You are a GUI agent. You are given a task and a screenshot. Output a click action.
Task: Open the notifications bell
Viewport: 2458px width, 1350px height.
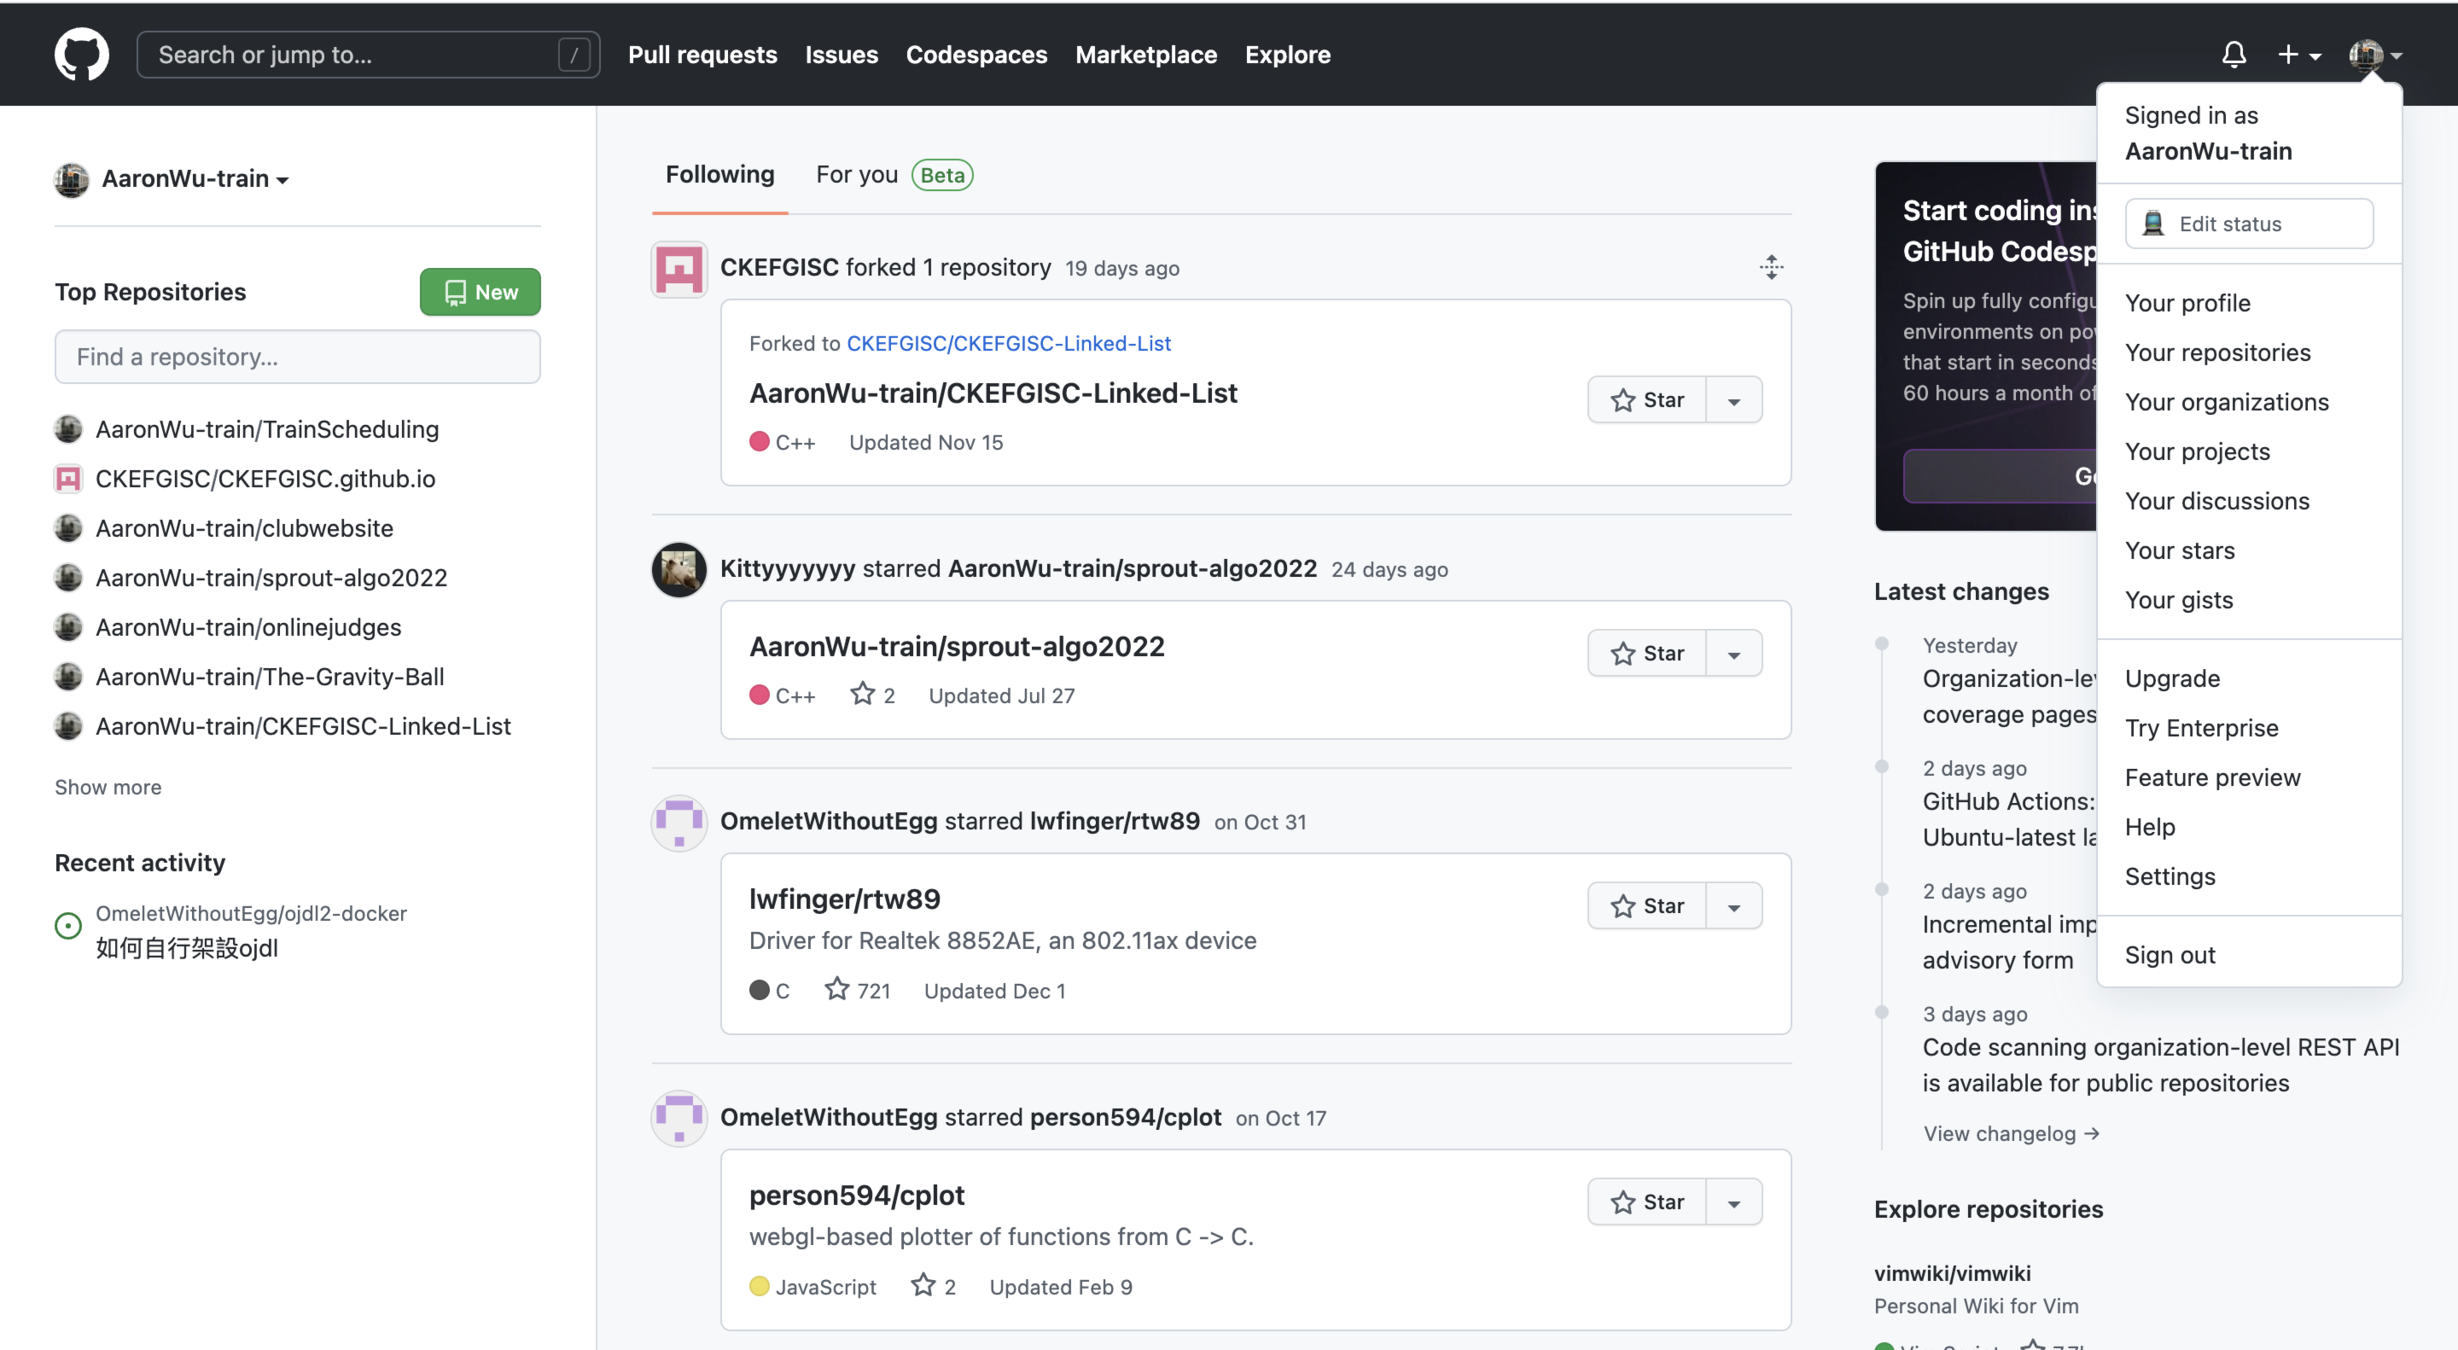(x=2233, y=54)
